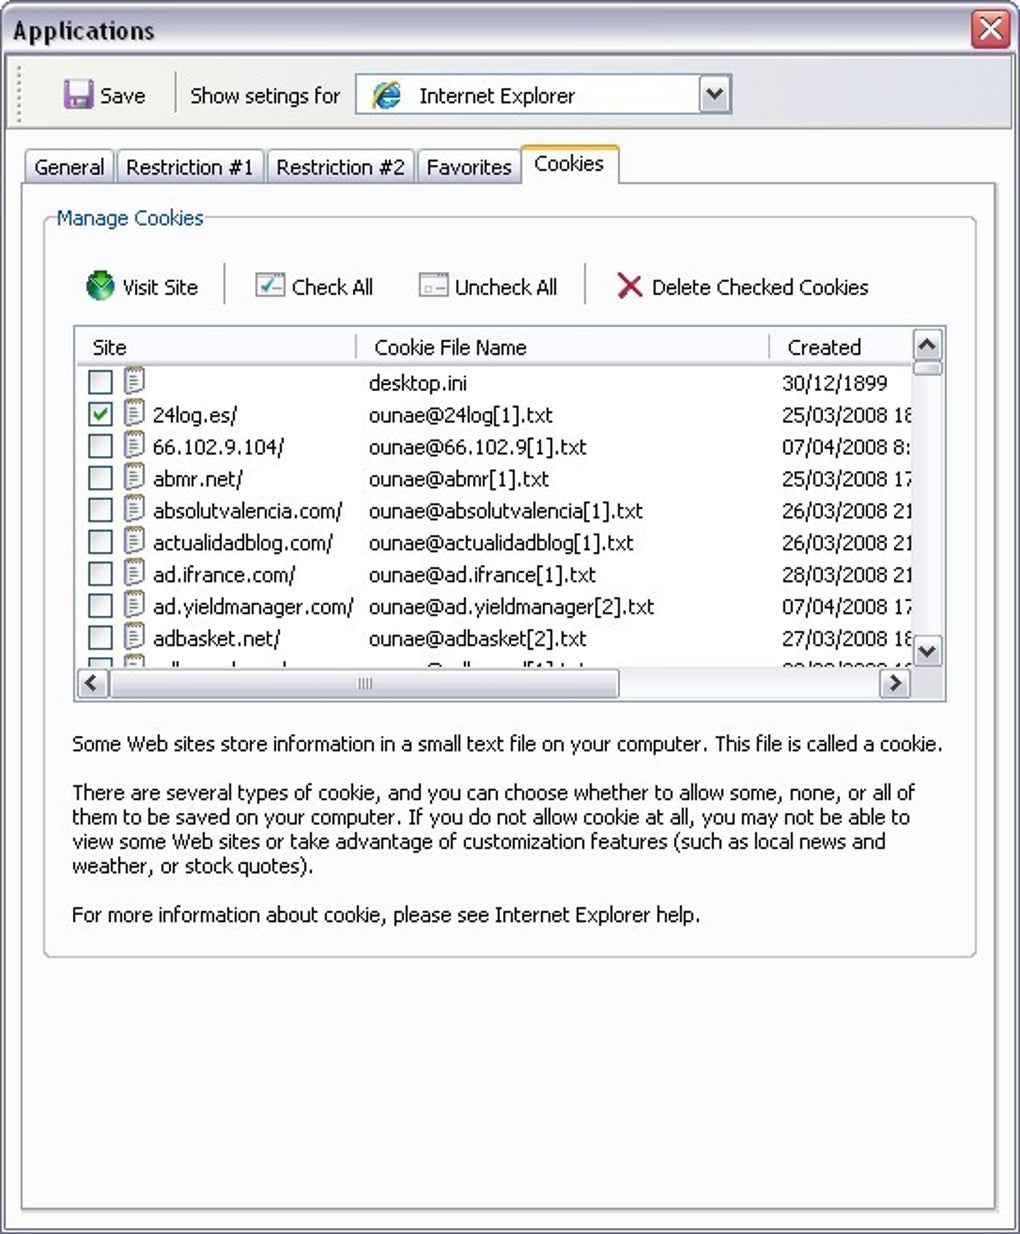
Task: Check the abmr.net/ cookie checkbox
Action: [x=100, y=478]
